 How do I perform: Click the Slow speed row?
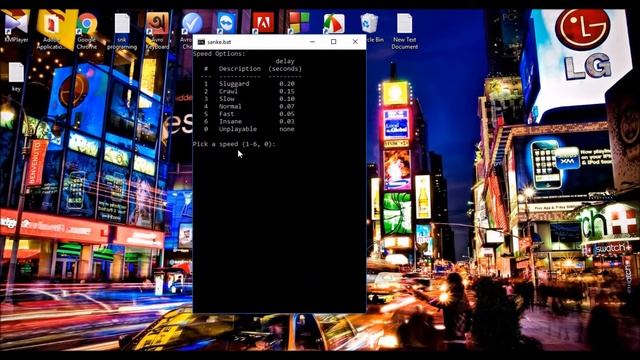(x=249, y=99)
